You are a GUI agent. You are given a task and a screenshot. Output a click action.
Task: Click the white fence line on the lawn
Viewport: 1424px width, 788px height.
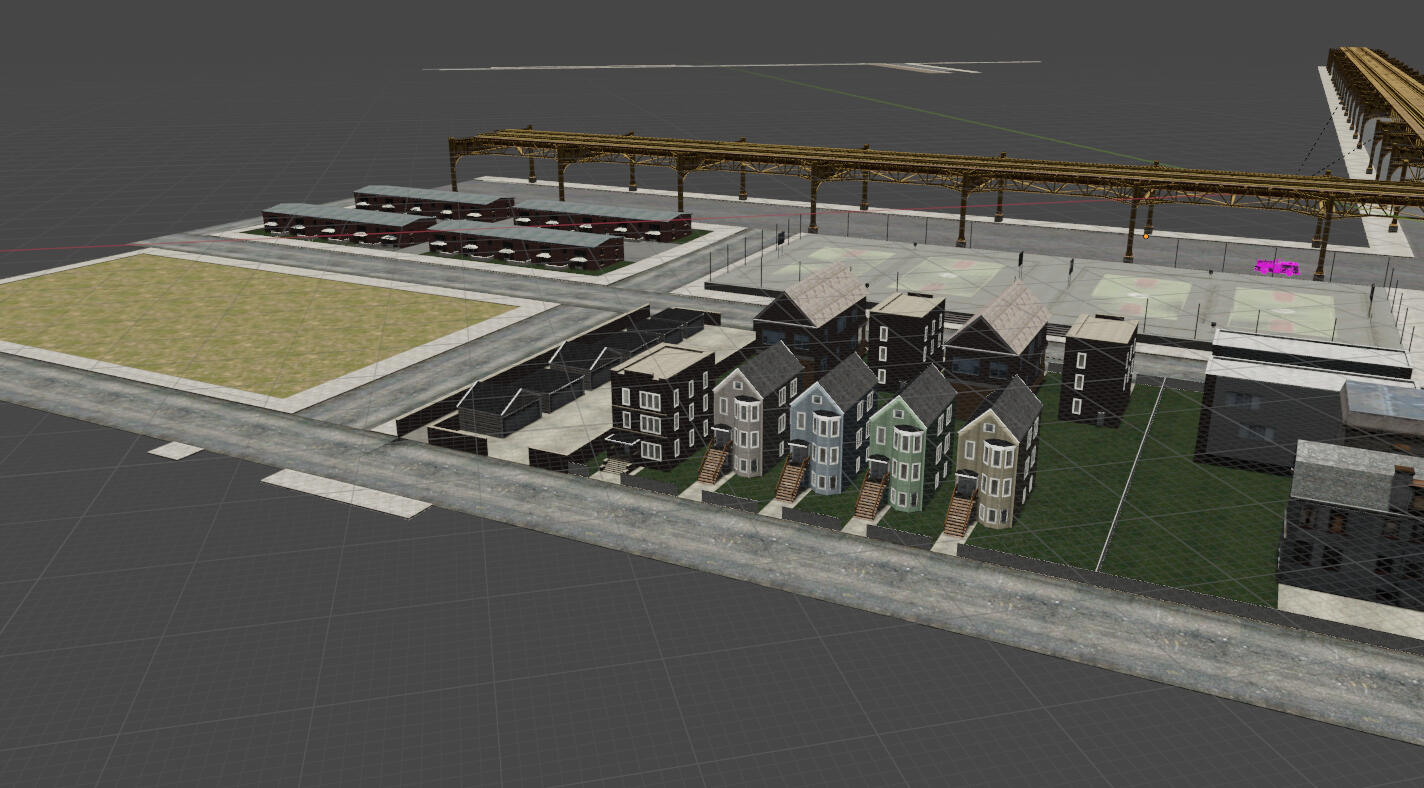pos(1132,474)
